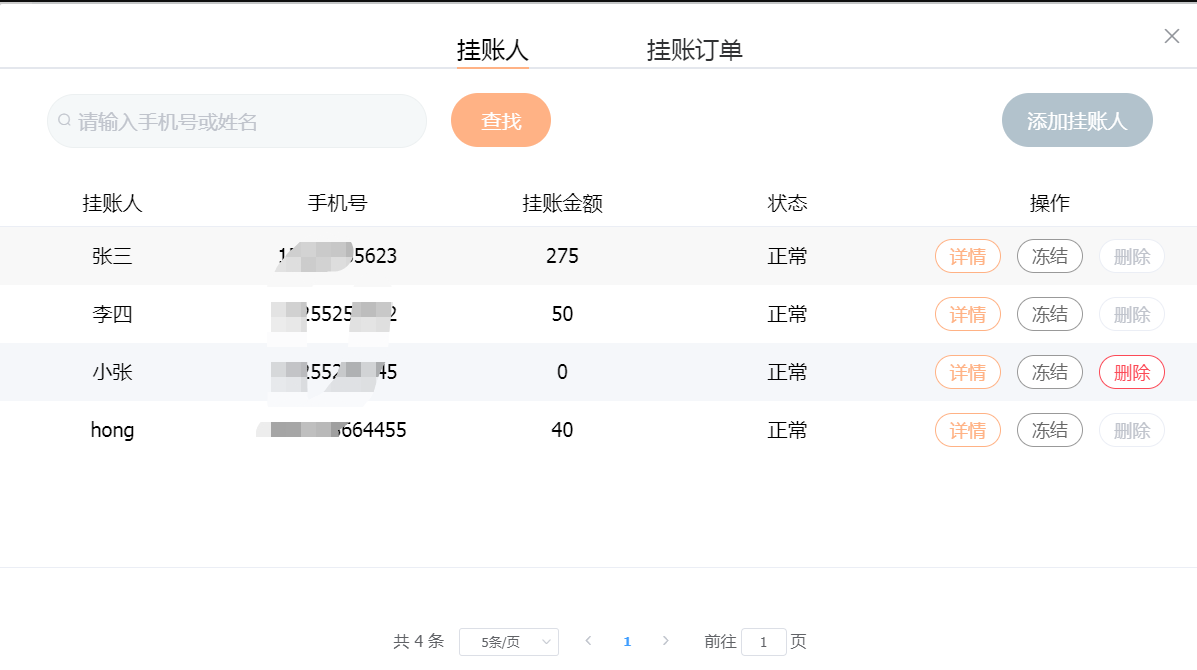Click page number 1 in the pagination
Viewport: 1197px width, 670px height.
627,642
